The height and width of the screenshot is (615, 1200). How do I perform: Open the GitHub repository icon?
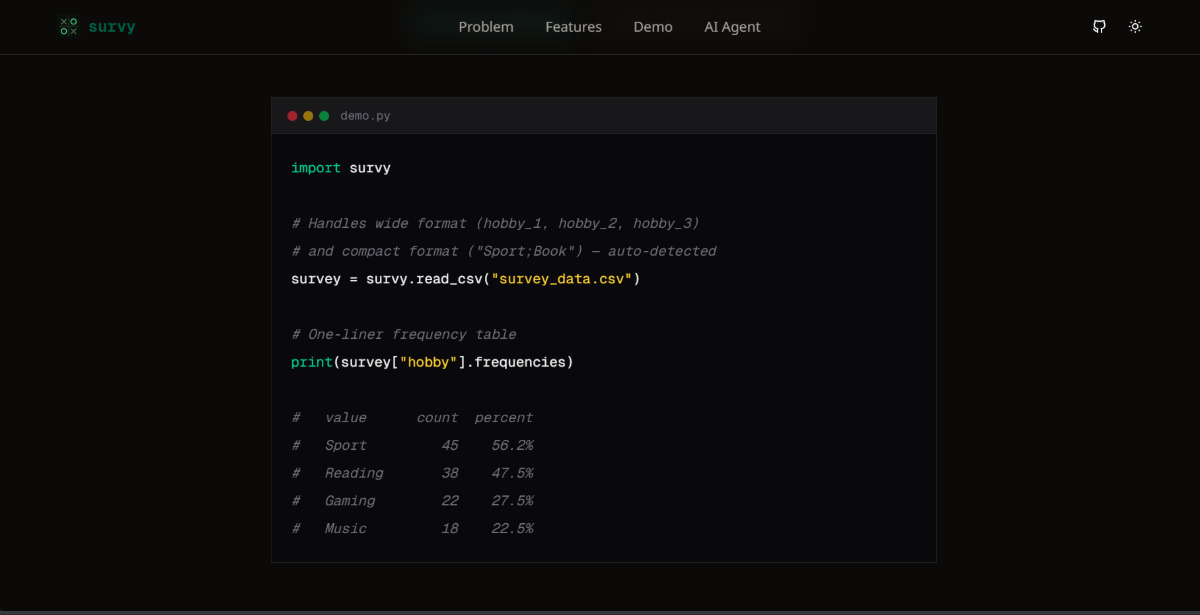click(1099, 27)
